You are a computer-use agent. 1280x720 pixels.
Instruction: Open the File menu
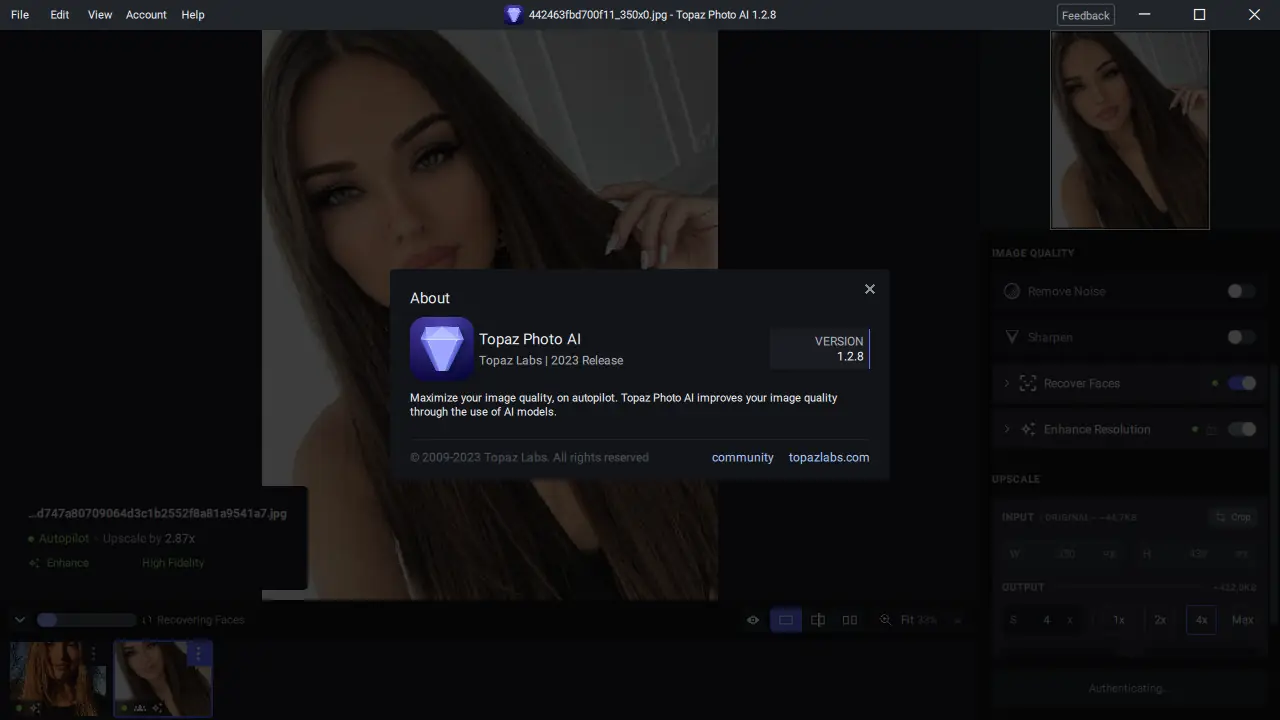[x=20, y=15]
